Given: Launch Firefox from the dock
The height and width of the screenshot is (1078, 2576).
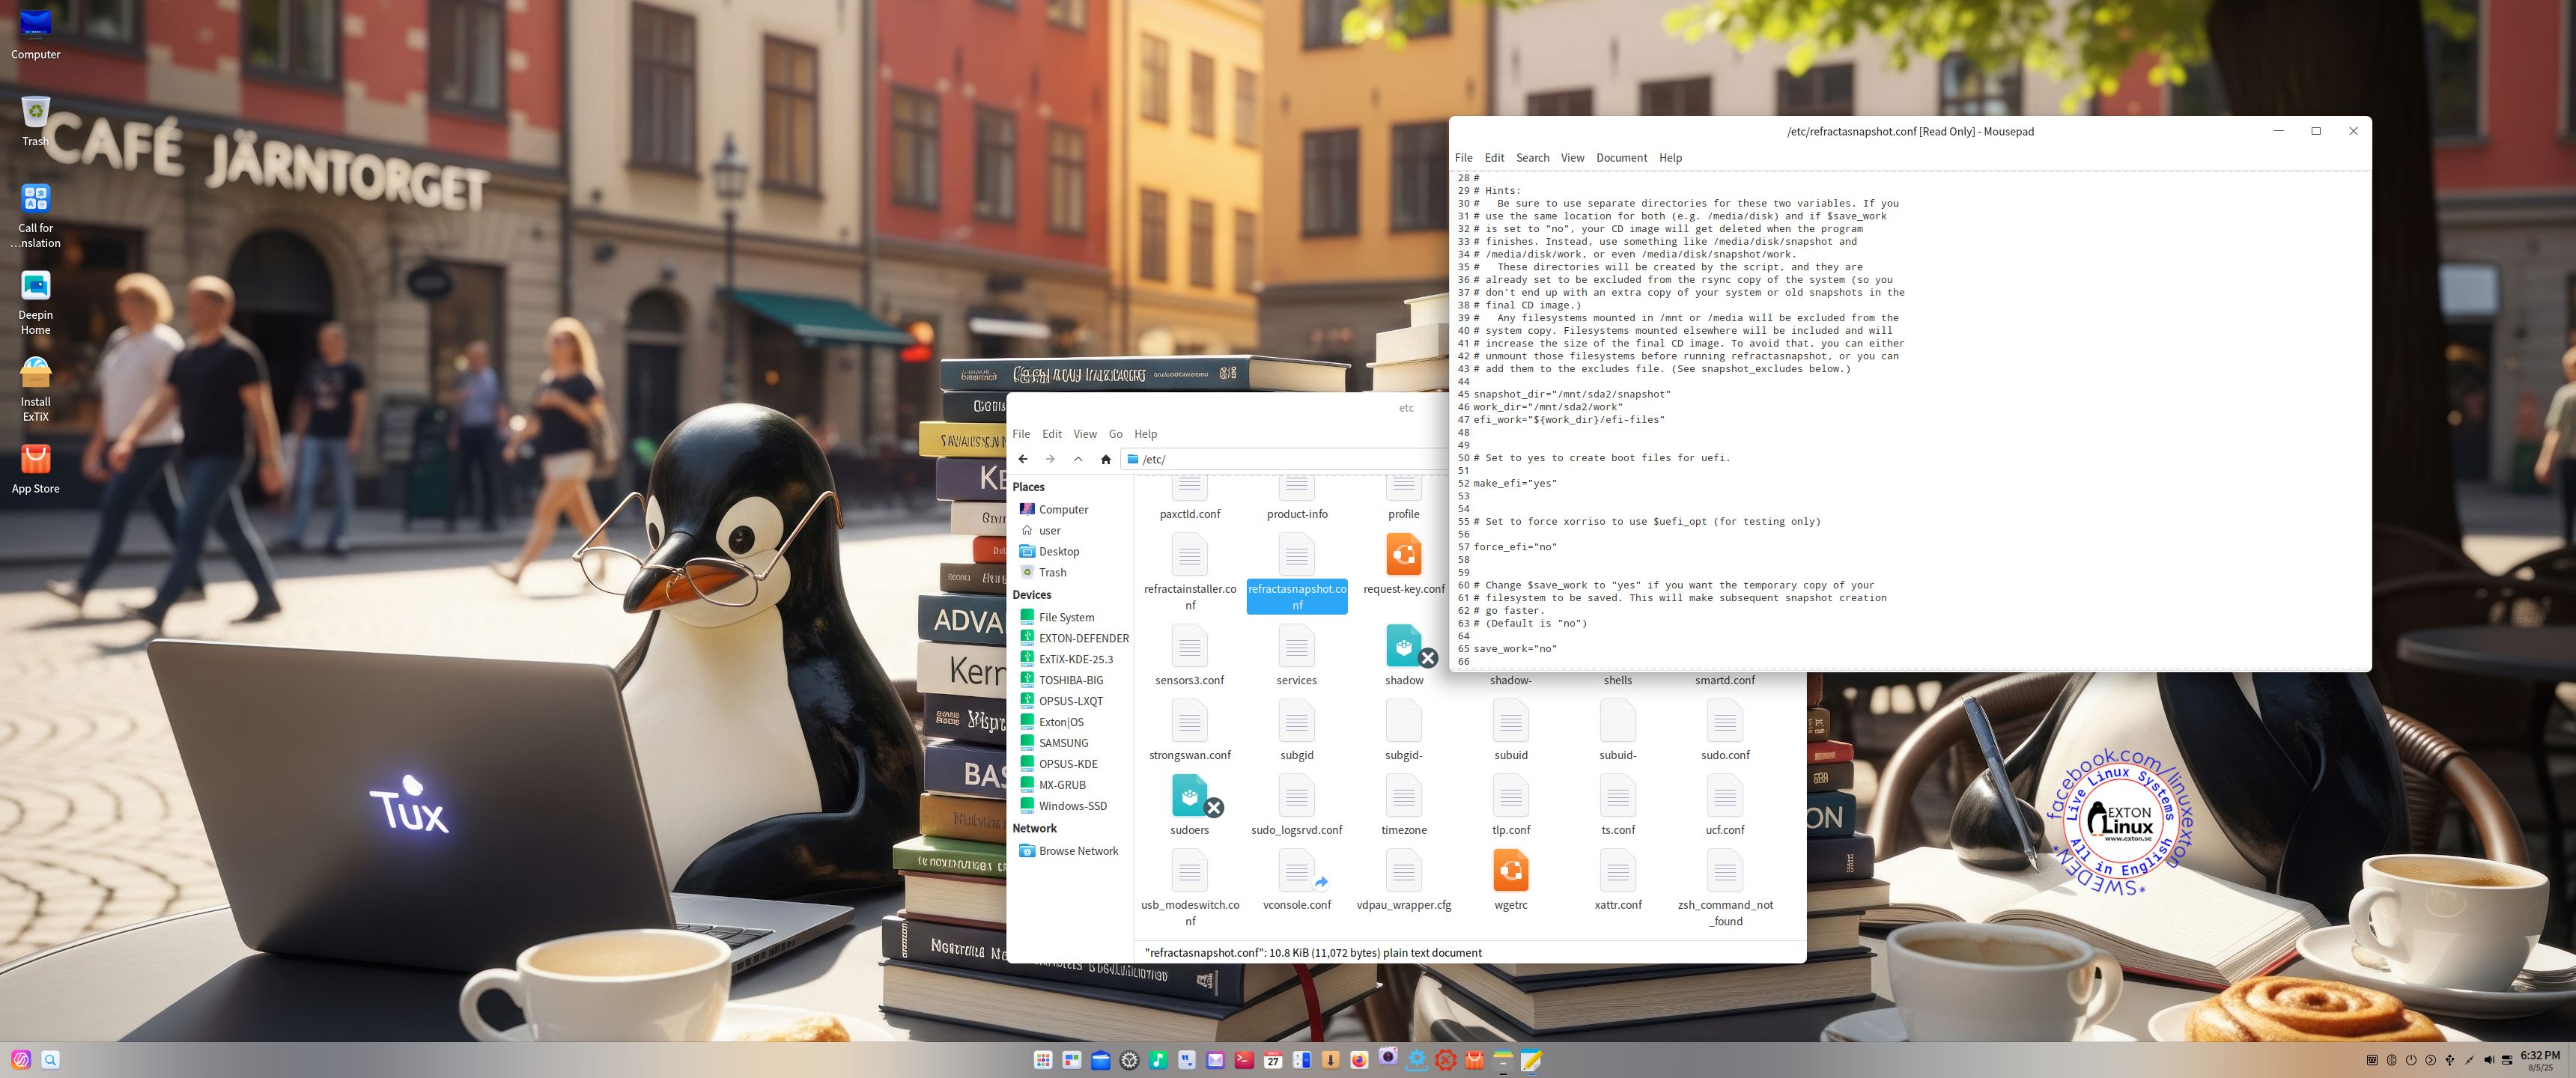Looking at the screenshot, I should 1359,1060.
